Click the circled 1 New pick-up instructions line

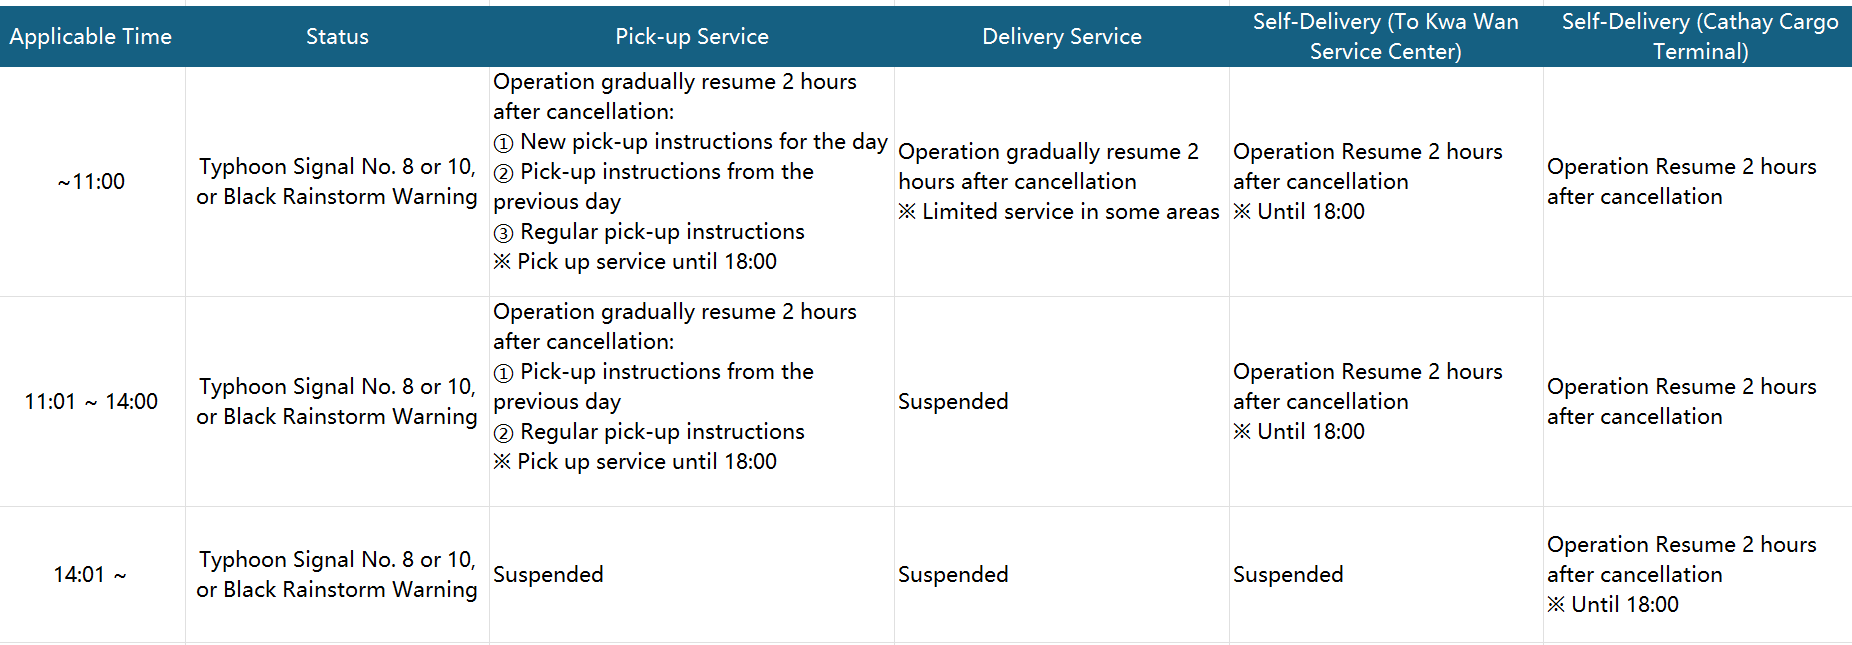point(690,142)
